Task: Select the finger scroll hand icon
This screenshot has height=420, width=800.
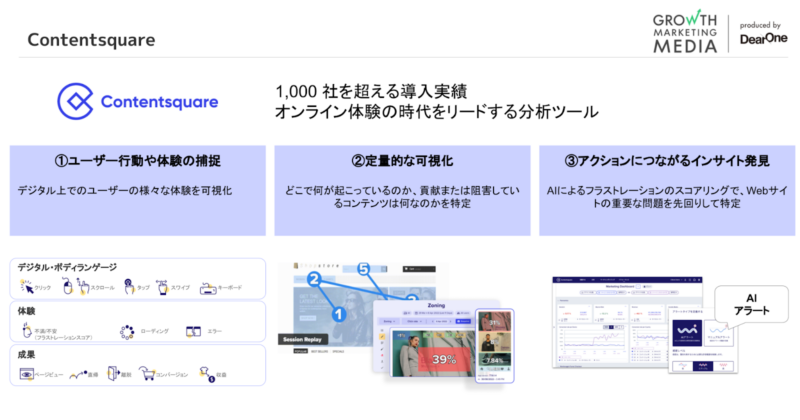Action: (83, 286)
